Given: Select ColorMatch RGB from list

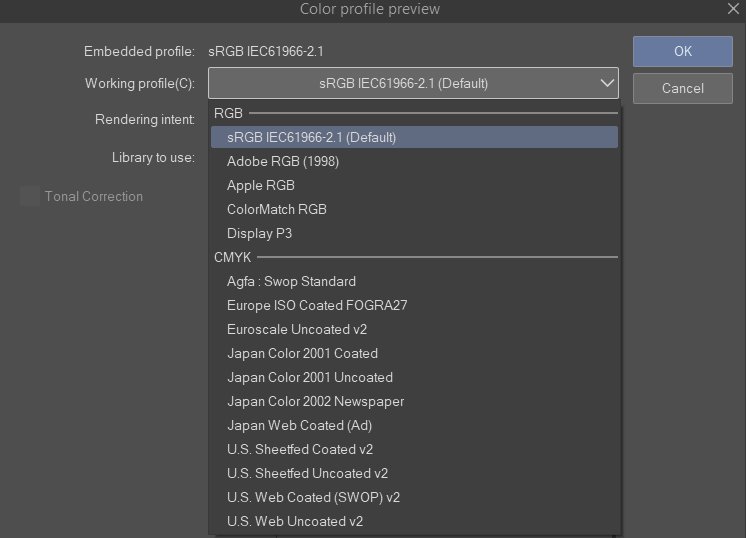Looking at the screenshot, I should point(414,209).
